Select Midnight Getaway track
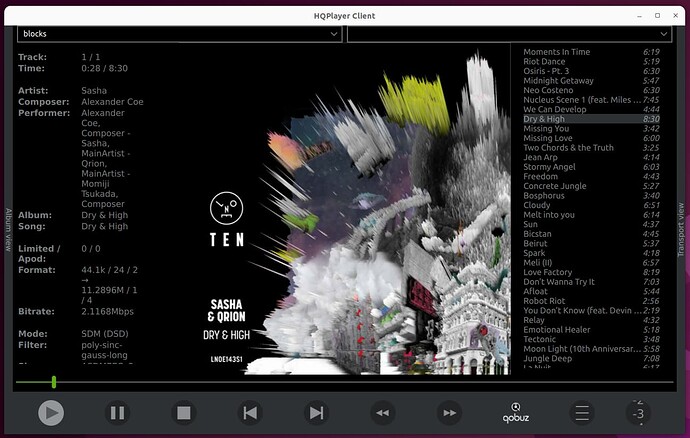This screenshot has height=438, width=690. point(591,81)
